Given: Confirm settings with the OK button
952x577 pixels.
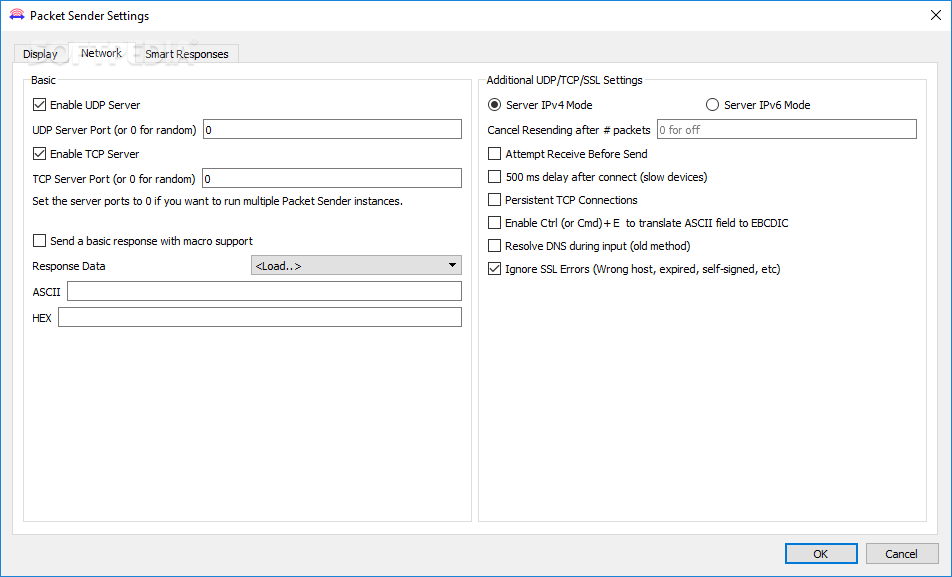Looking at the screenshot, I should (x=821, y=553).
